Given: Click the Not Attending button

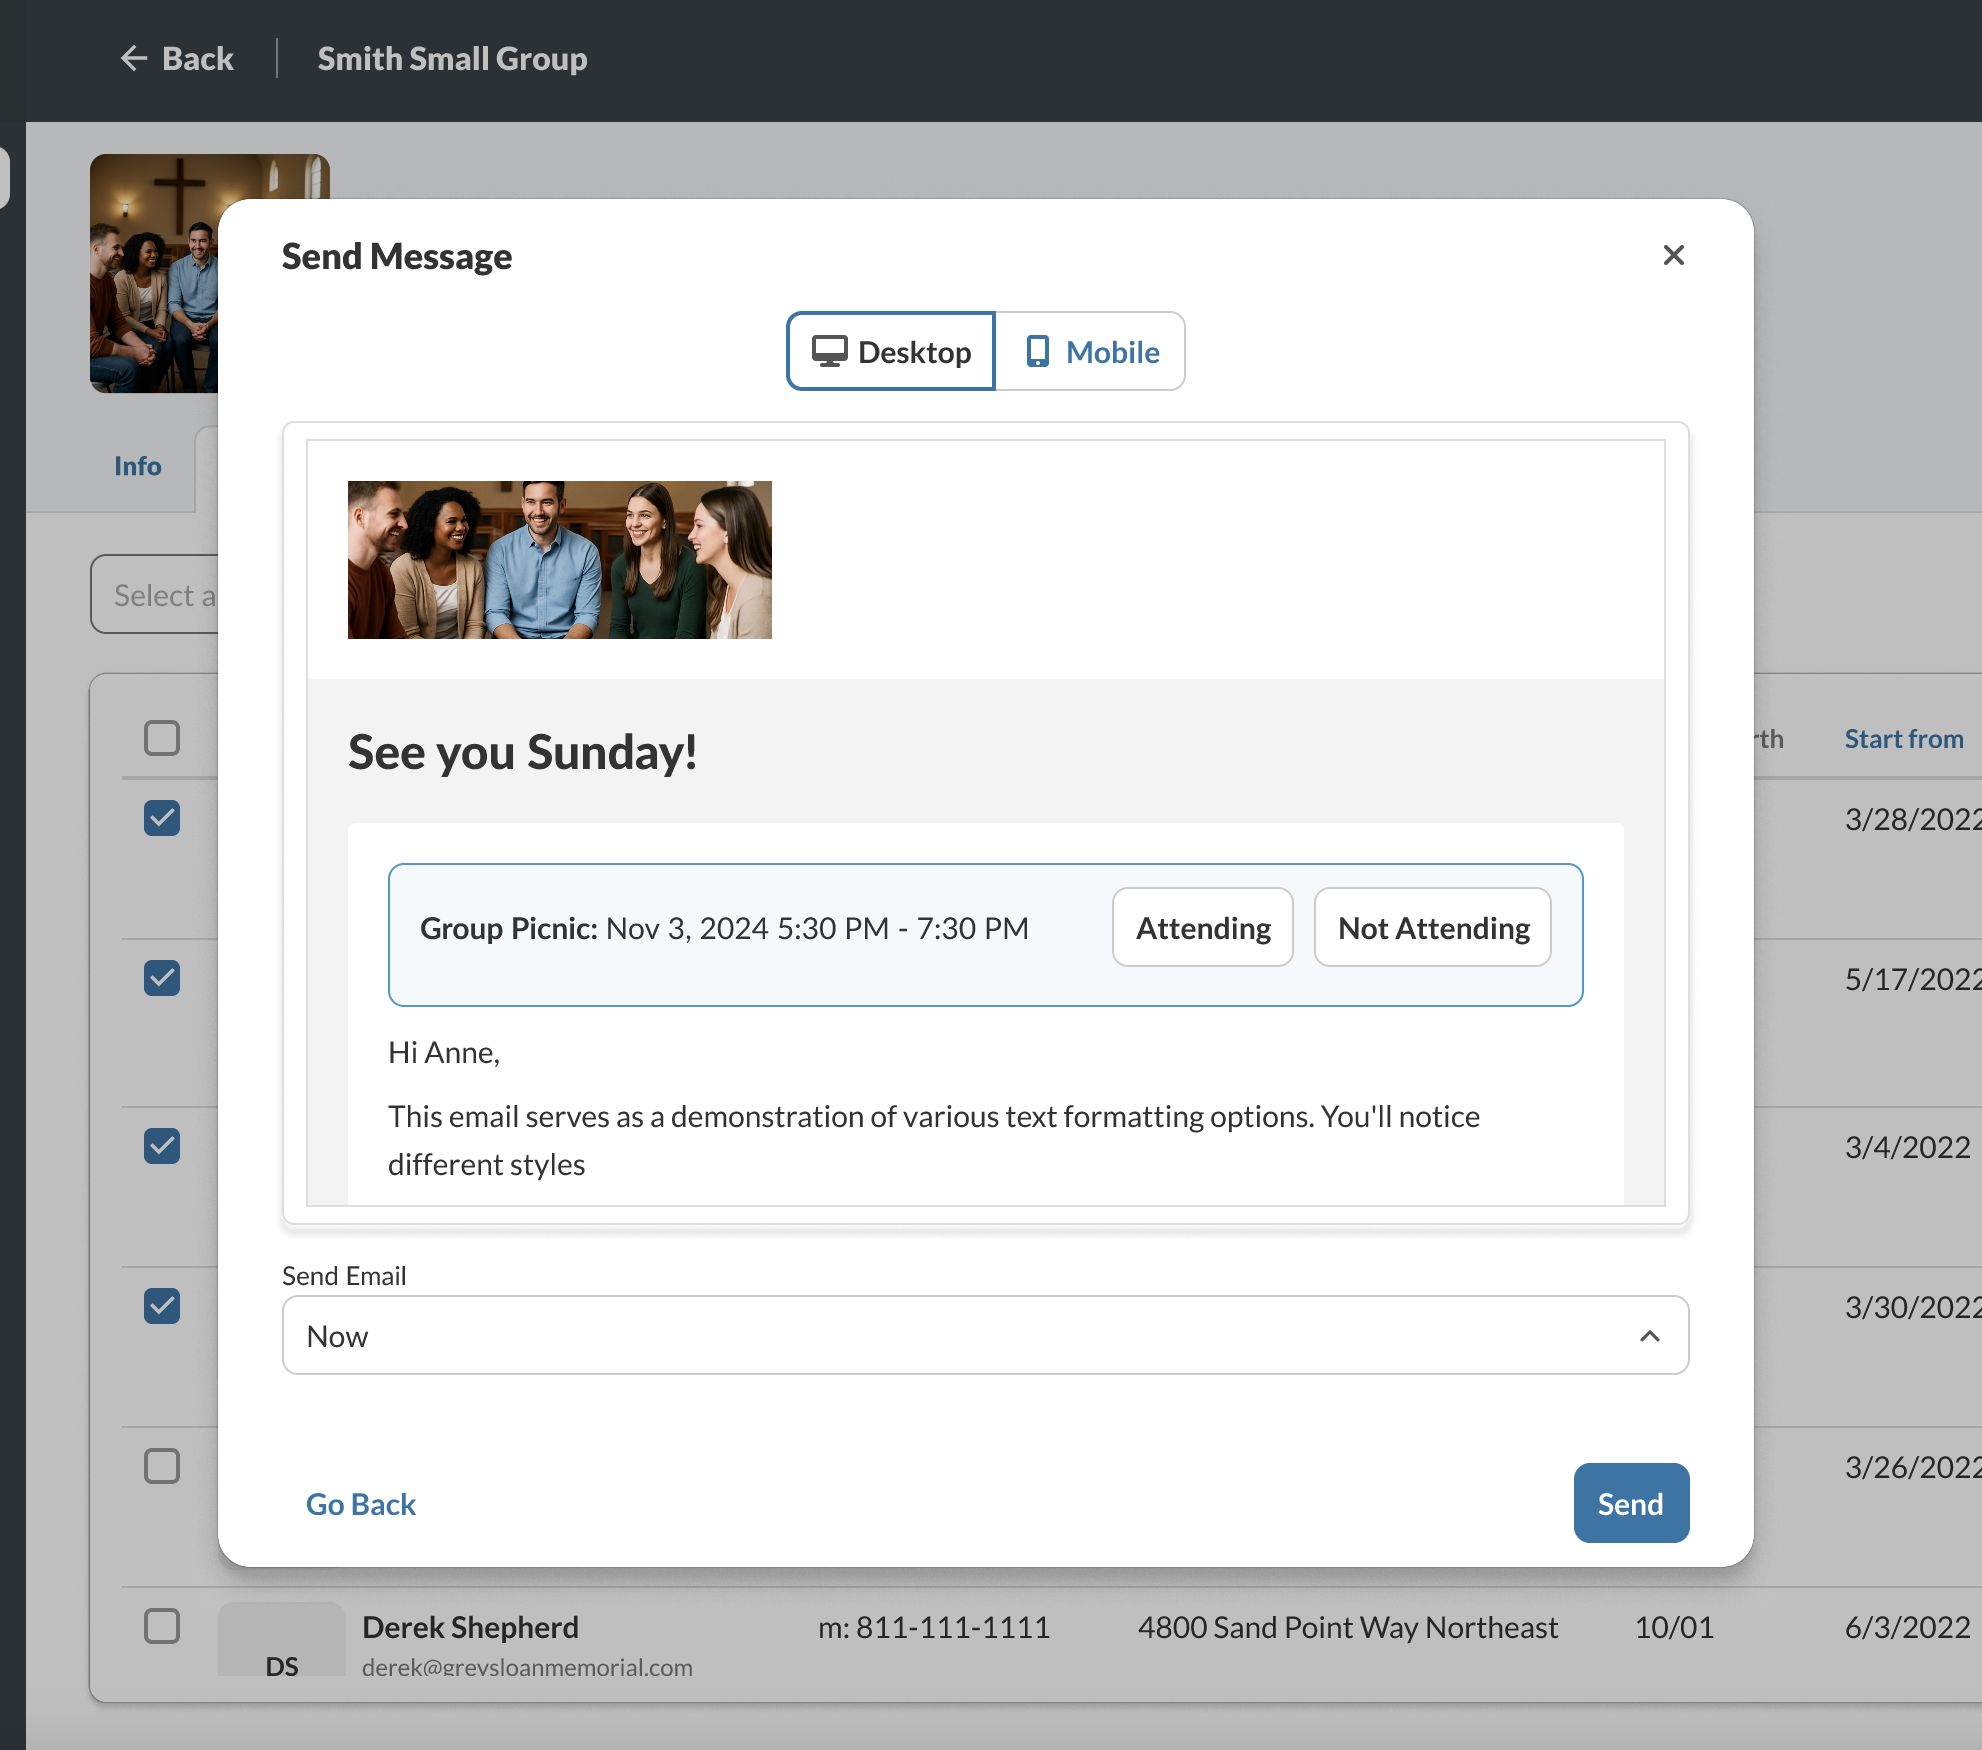Looking at the screenshot, I should (1432, 928).
